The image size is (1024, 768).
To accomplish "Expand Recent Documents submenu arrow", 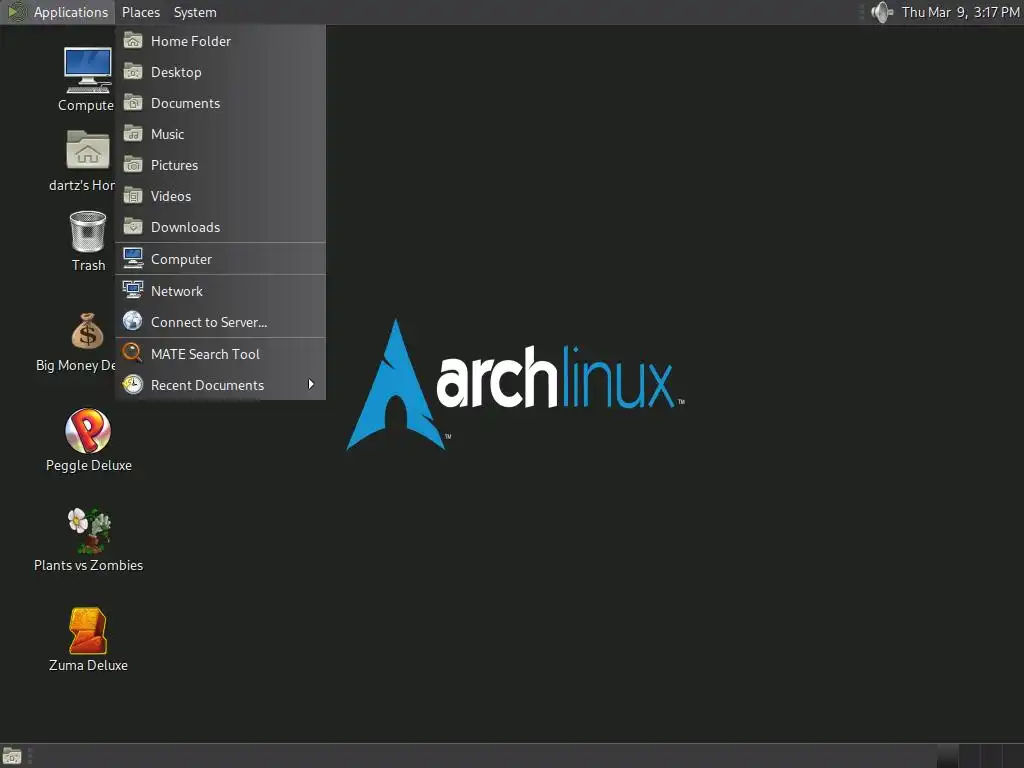I will point(311,385).
